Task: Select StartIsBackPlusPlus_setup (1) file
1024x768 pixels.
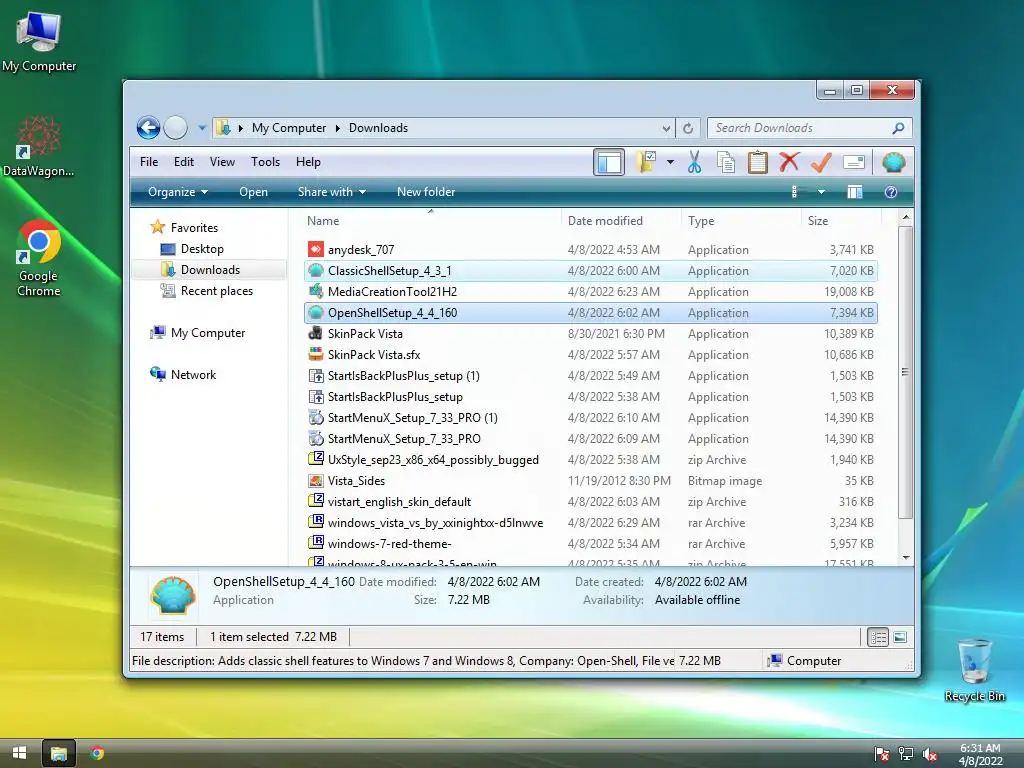Action: tap(590, 376)
